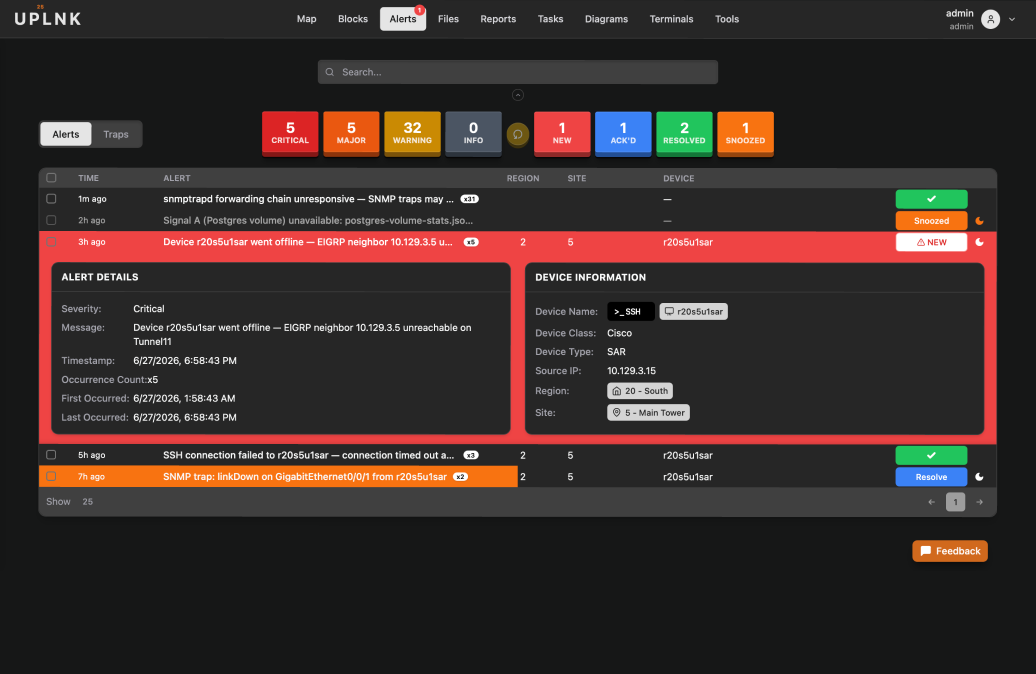Viewport: 1036px width, 674px height.
Task: Click the snmptrapd forwarding chain alert text
Action: click(x=309, y=199)
